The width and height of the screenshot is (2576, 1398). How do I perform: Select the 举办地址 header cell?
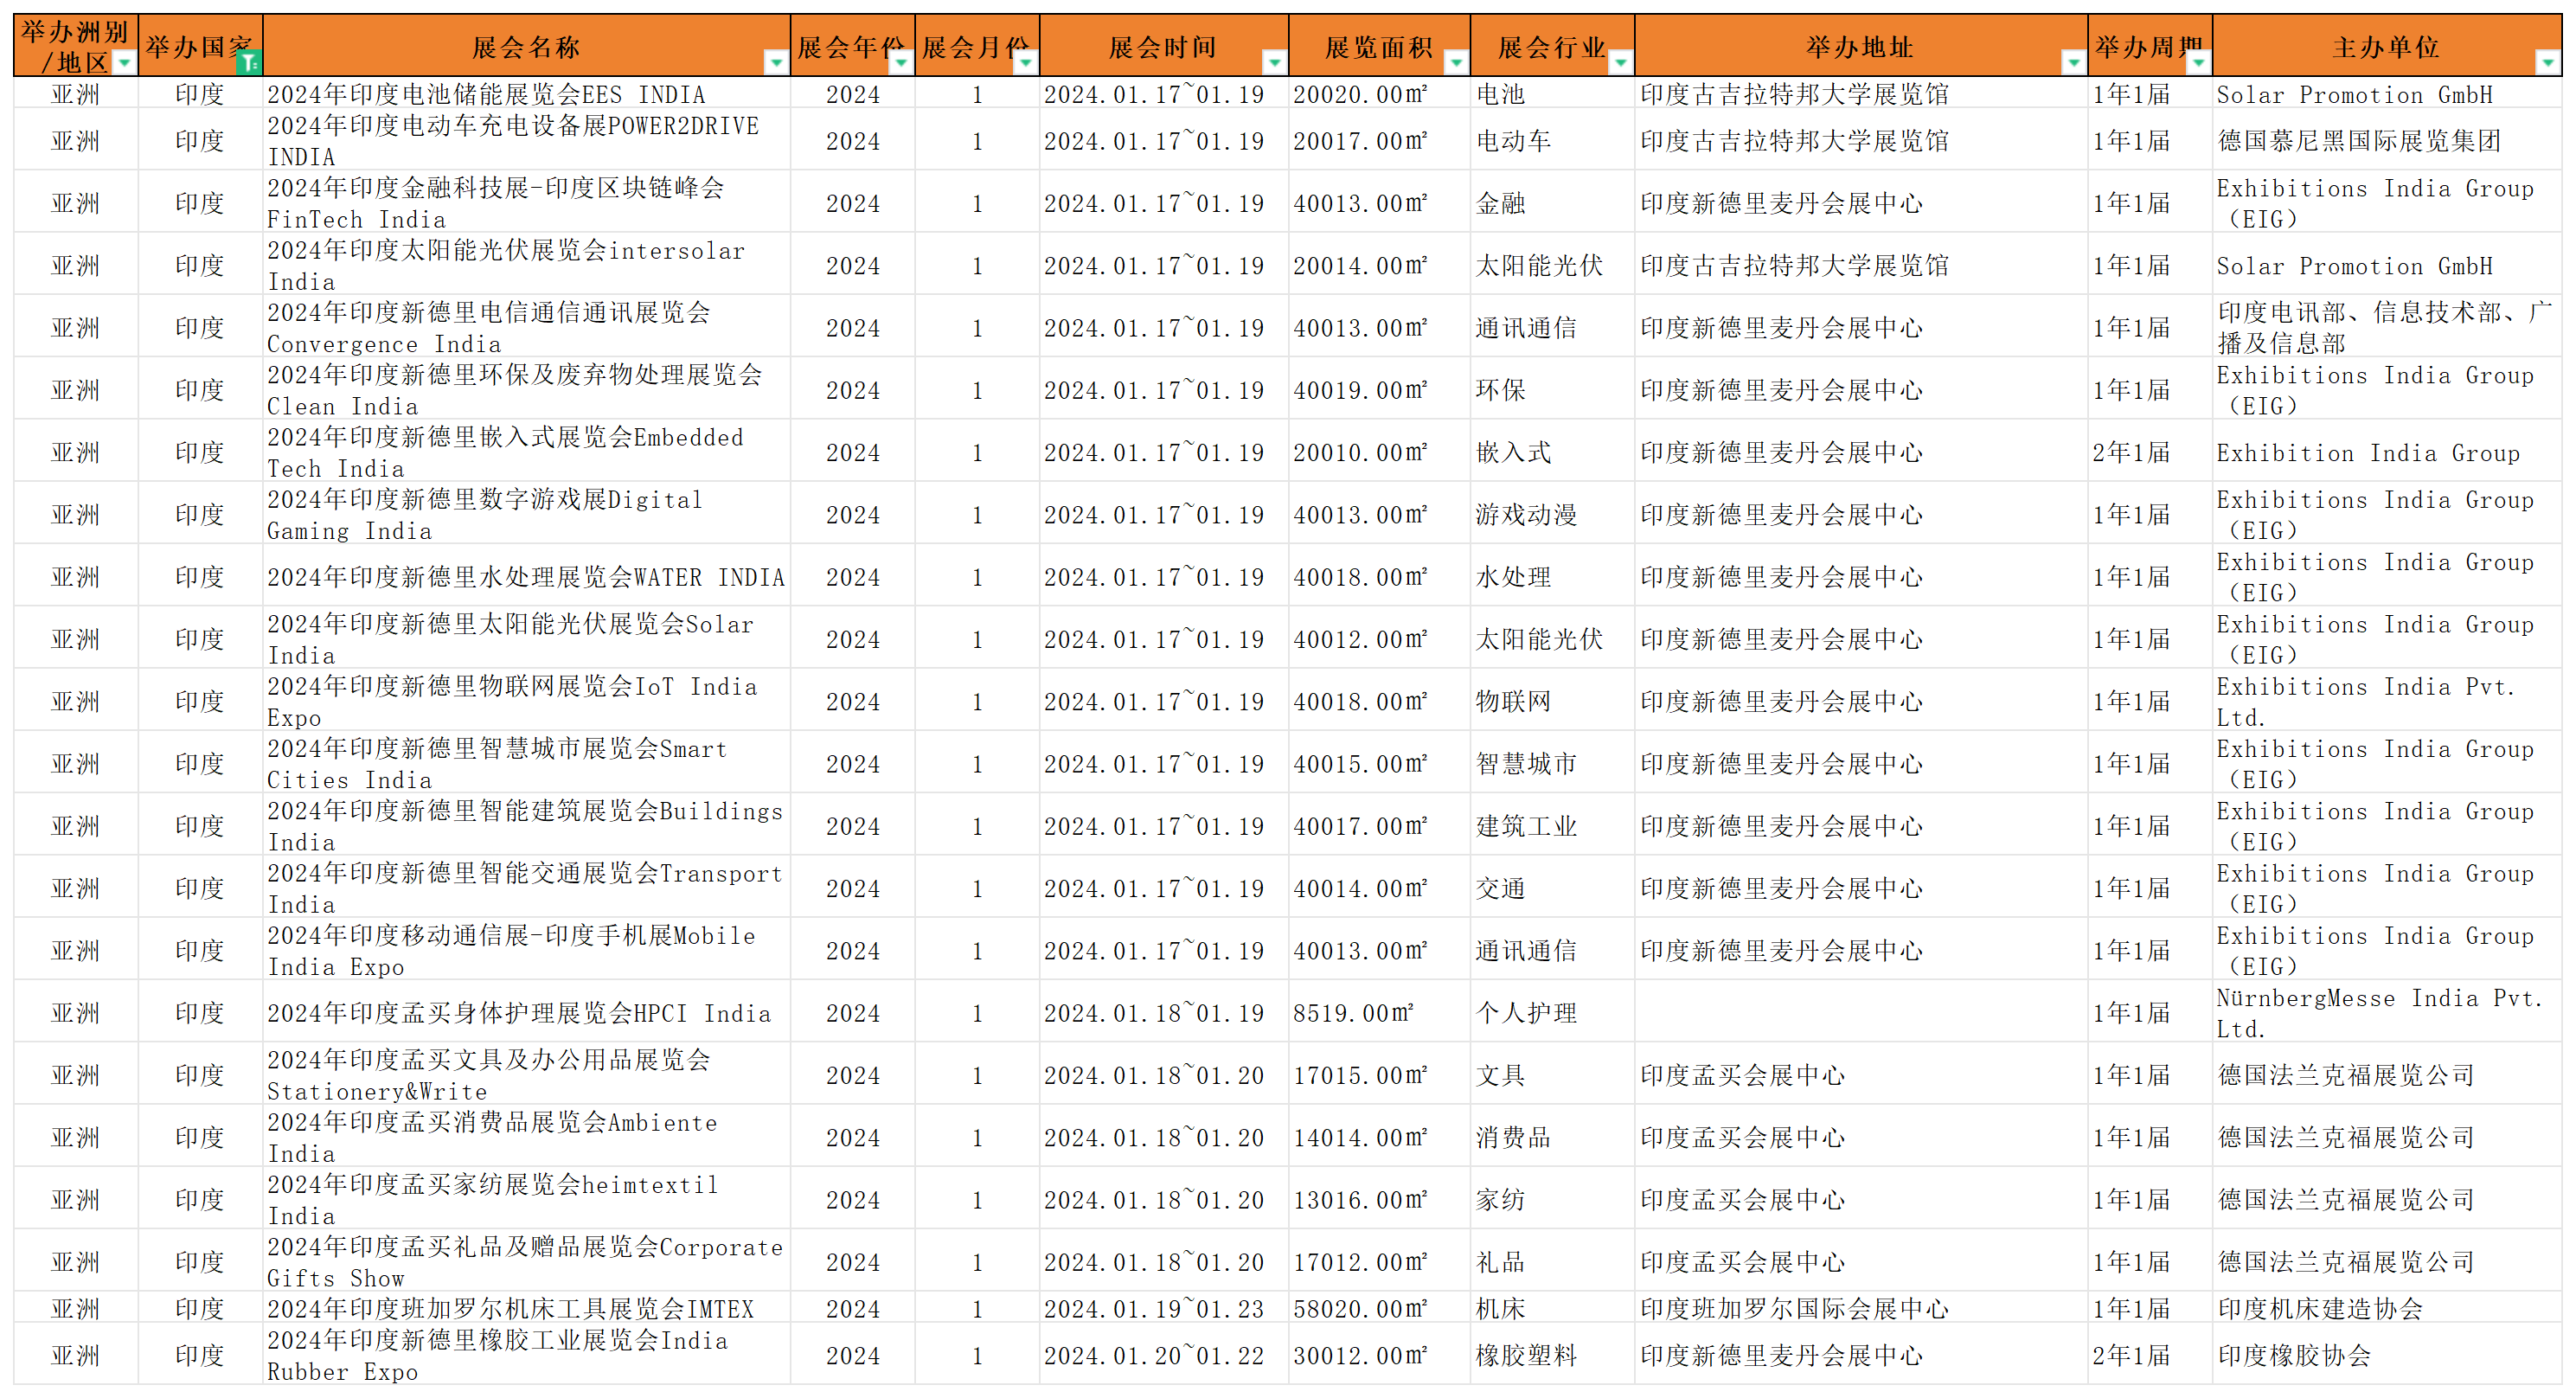(1861, 46)
